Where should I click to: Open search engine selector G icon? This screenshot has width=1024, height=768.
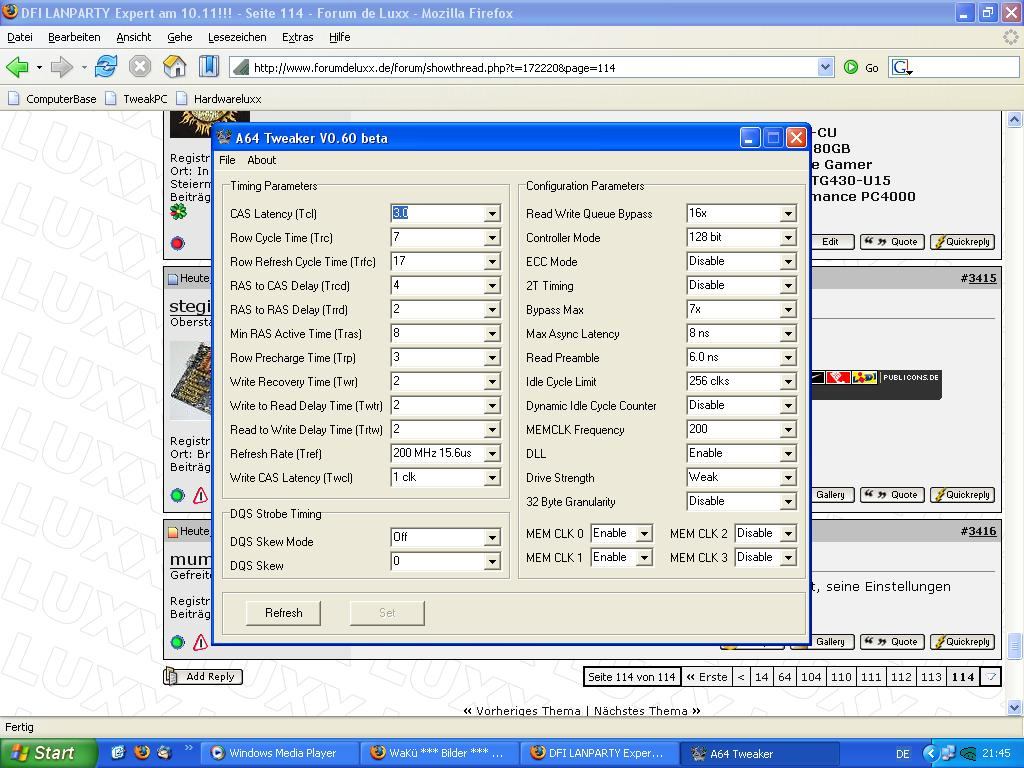point(902,67)
